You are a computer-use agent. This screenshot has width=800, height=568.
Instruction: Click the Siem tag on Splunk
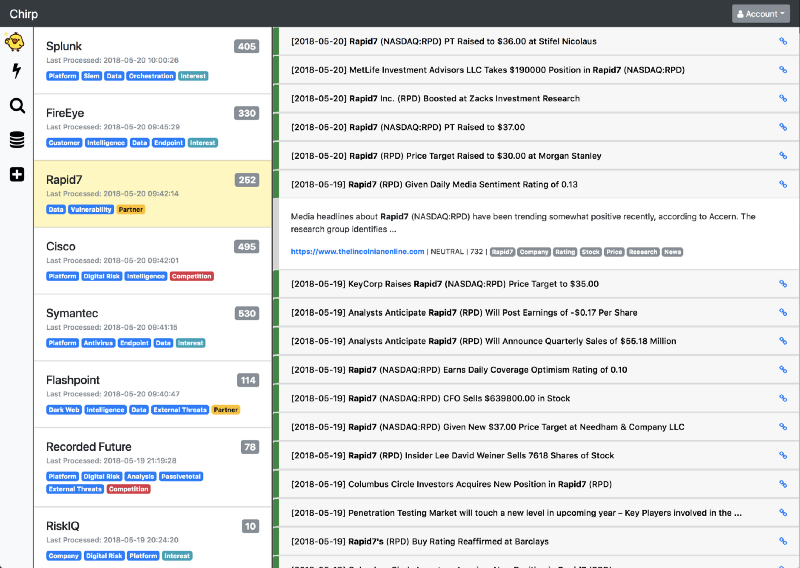(x=92, y=76)
